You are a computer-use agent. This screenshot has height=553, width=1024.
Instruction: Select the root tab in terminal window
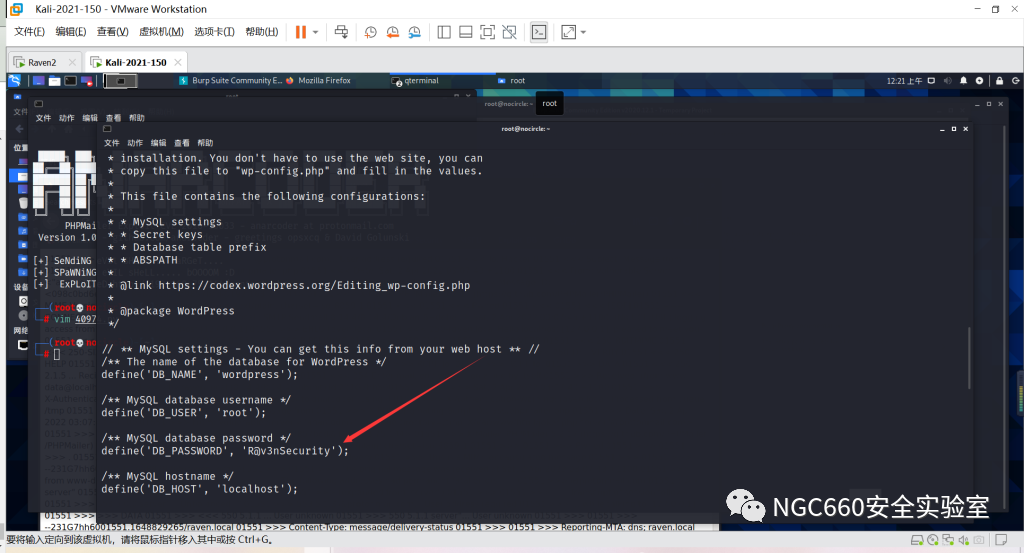pos(549,104)
